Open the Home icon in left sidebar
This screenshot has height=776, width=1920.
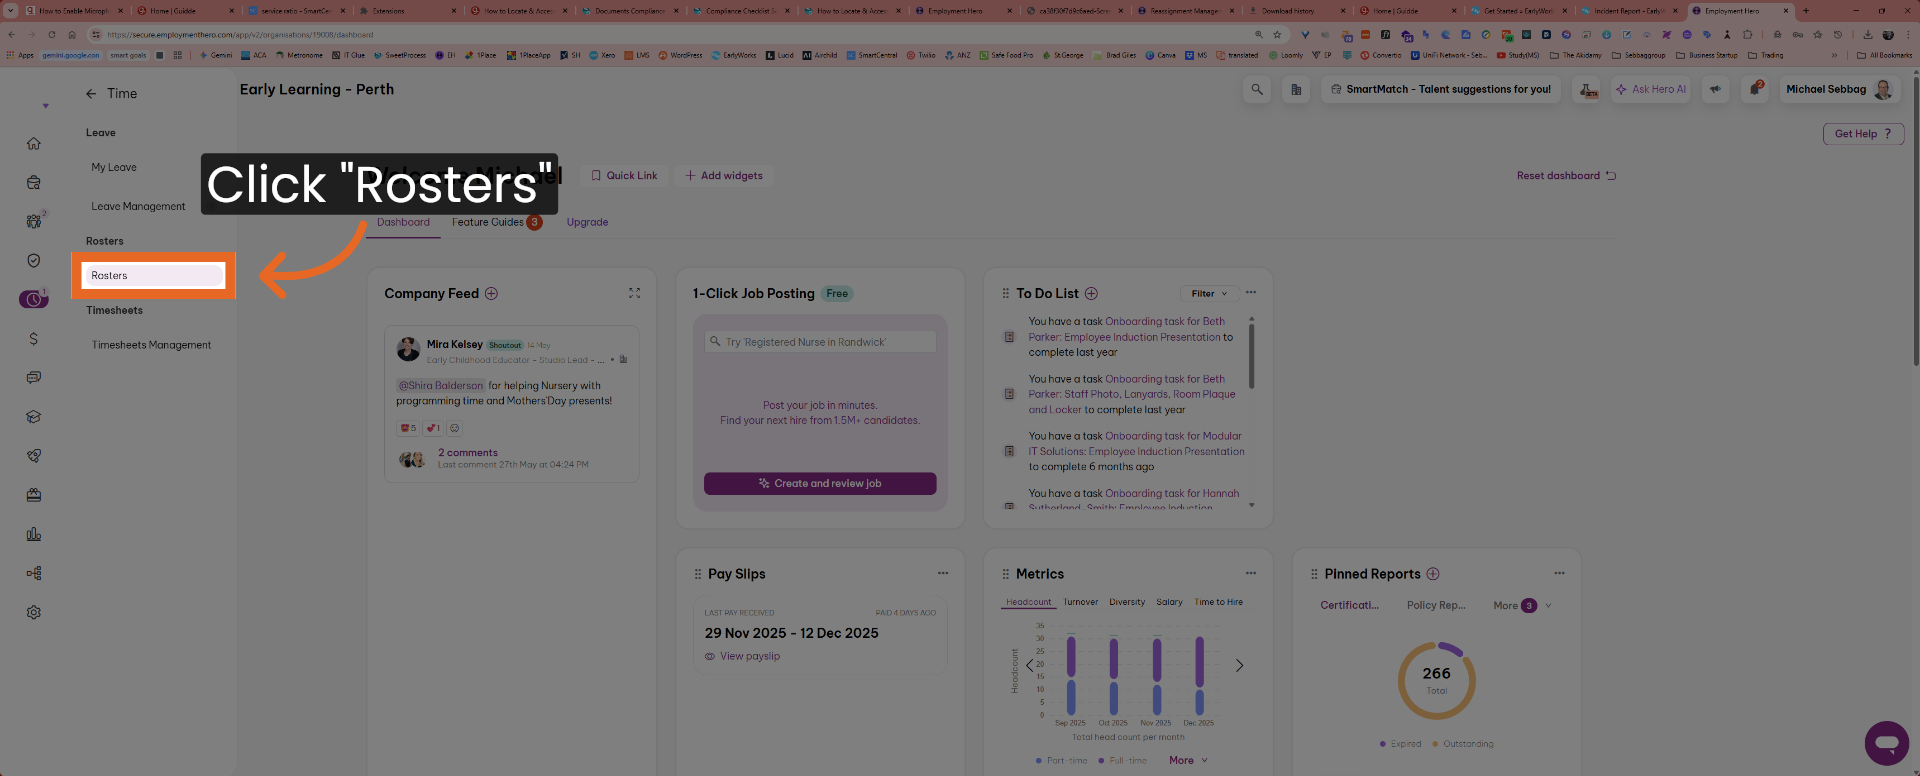(x=34, y=143)
